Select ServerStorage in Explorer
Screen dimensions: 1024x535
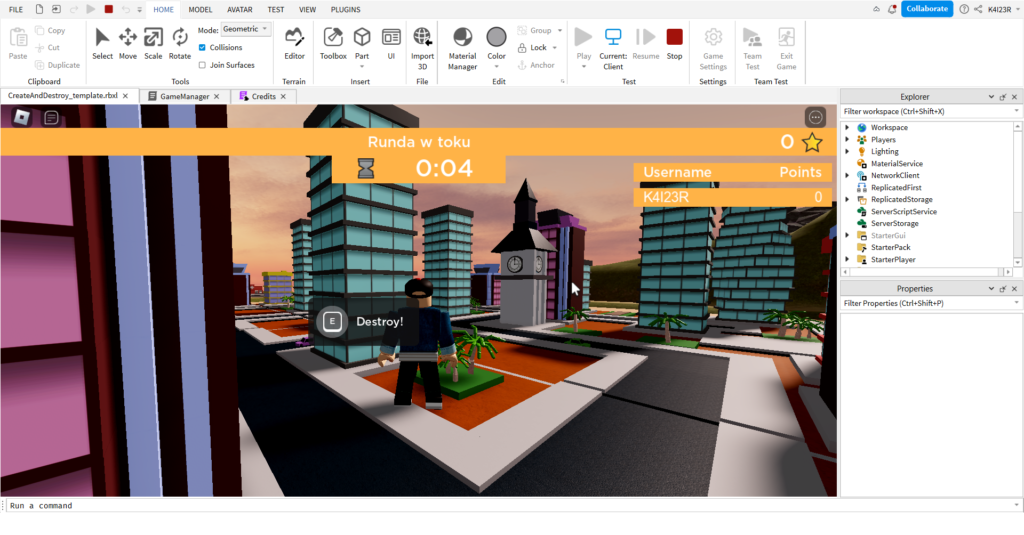tap(894, 223)
